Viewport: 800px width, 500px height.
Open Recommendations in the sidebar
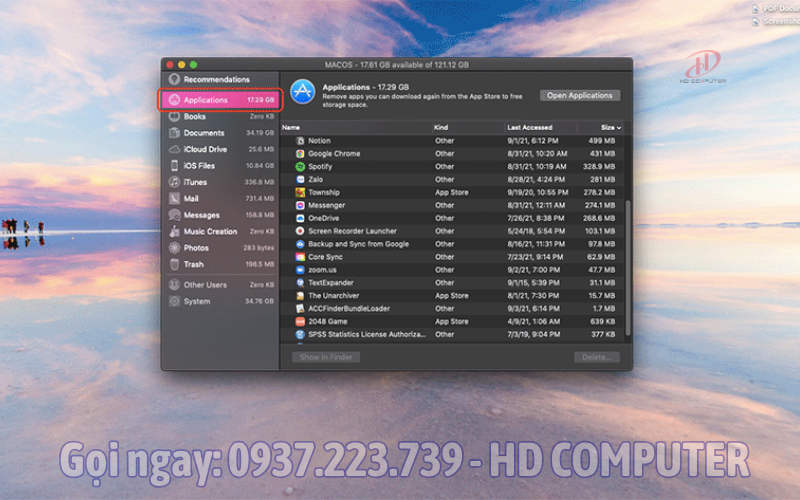click(x=216, y=79)
